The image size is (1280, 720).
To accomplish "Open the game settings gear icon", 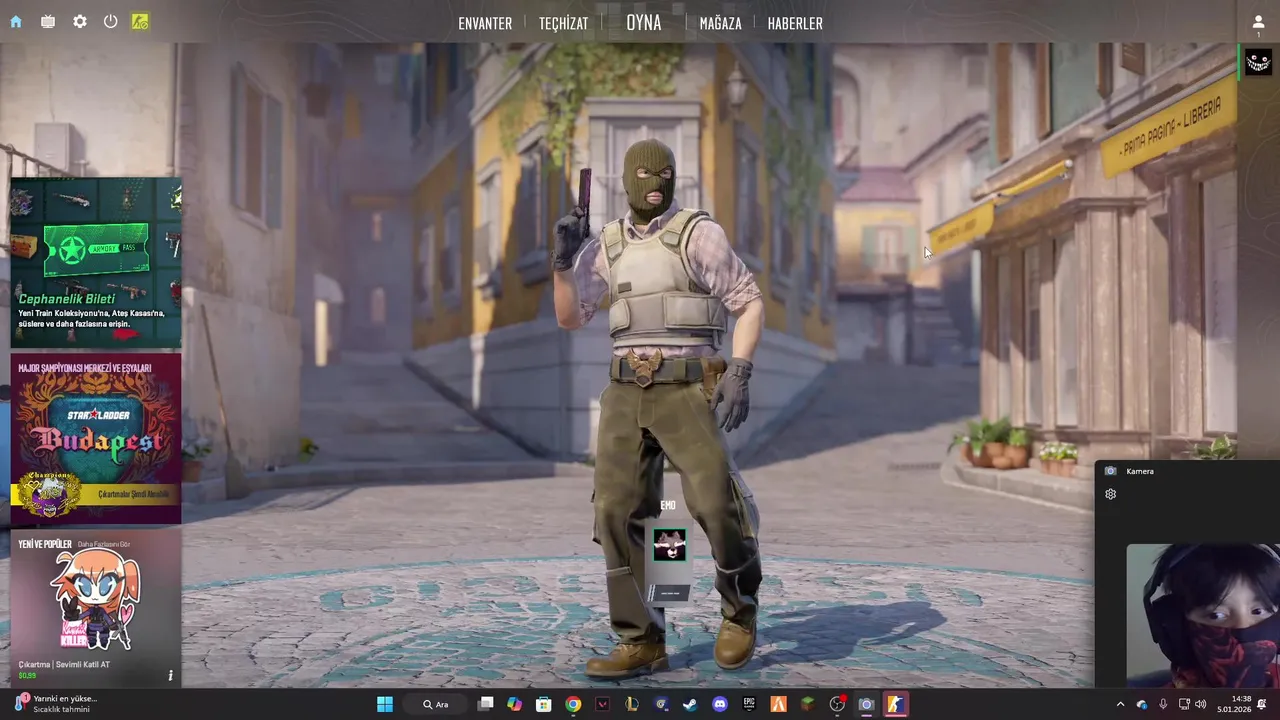I will 80,21.
